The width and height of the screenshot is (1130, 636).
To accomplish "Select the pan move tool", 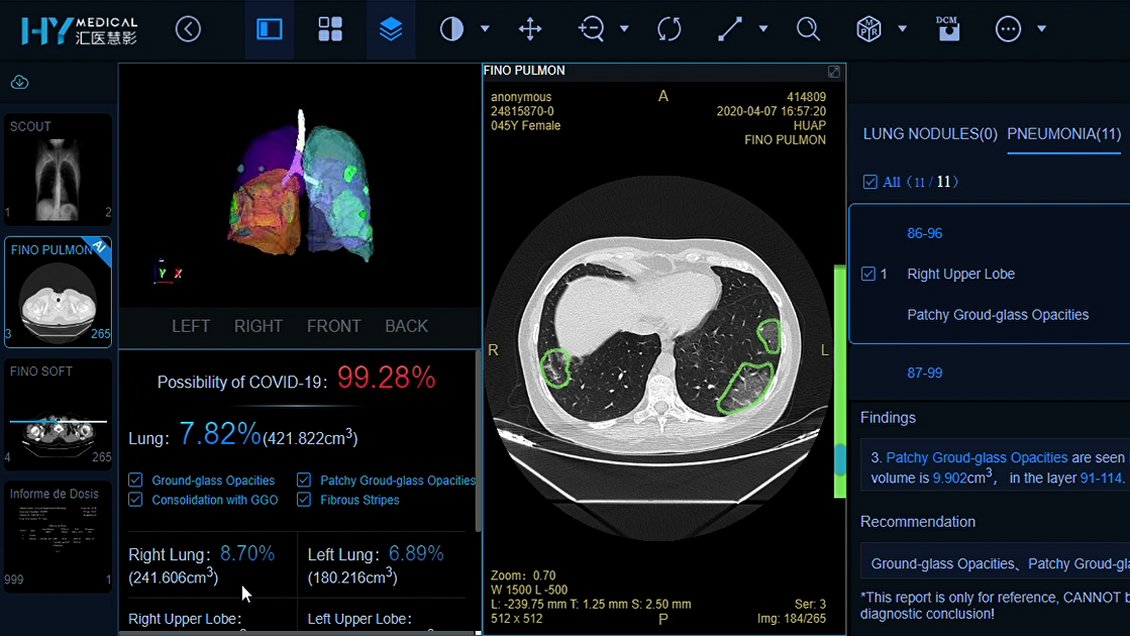I will (x=530, y=29).
